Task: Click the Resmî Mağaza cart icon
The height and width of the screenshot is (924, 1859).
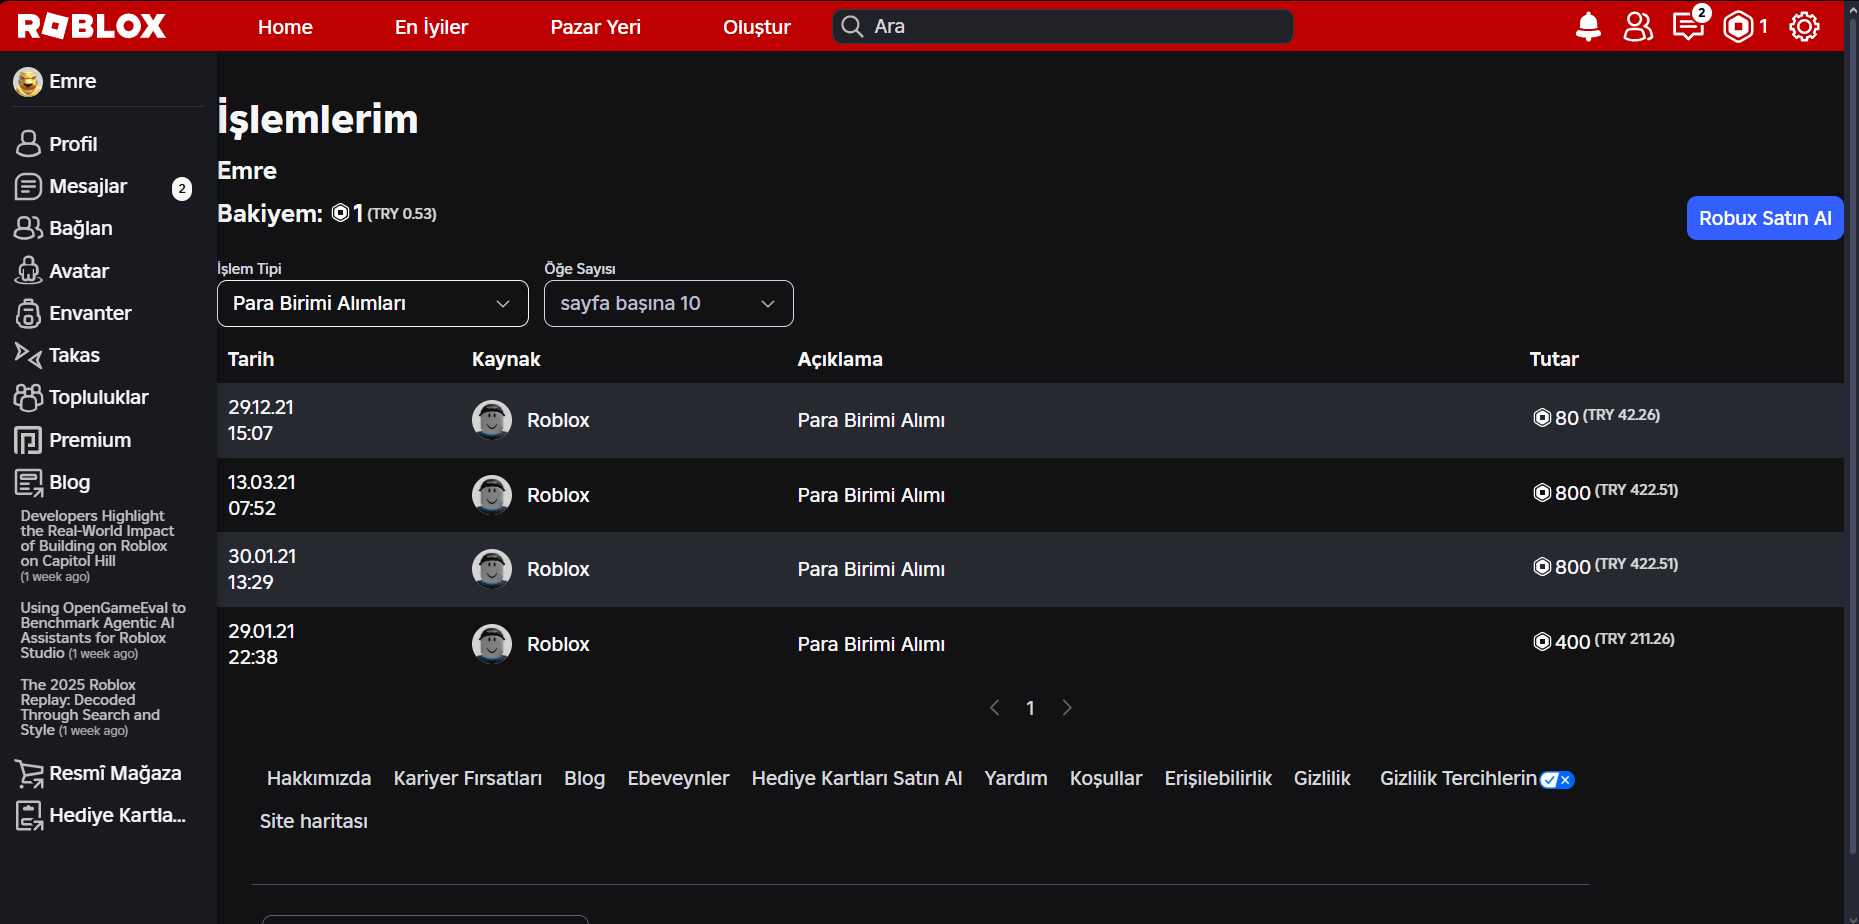Action: 29,774
